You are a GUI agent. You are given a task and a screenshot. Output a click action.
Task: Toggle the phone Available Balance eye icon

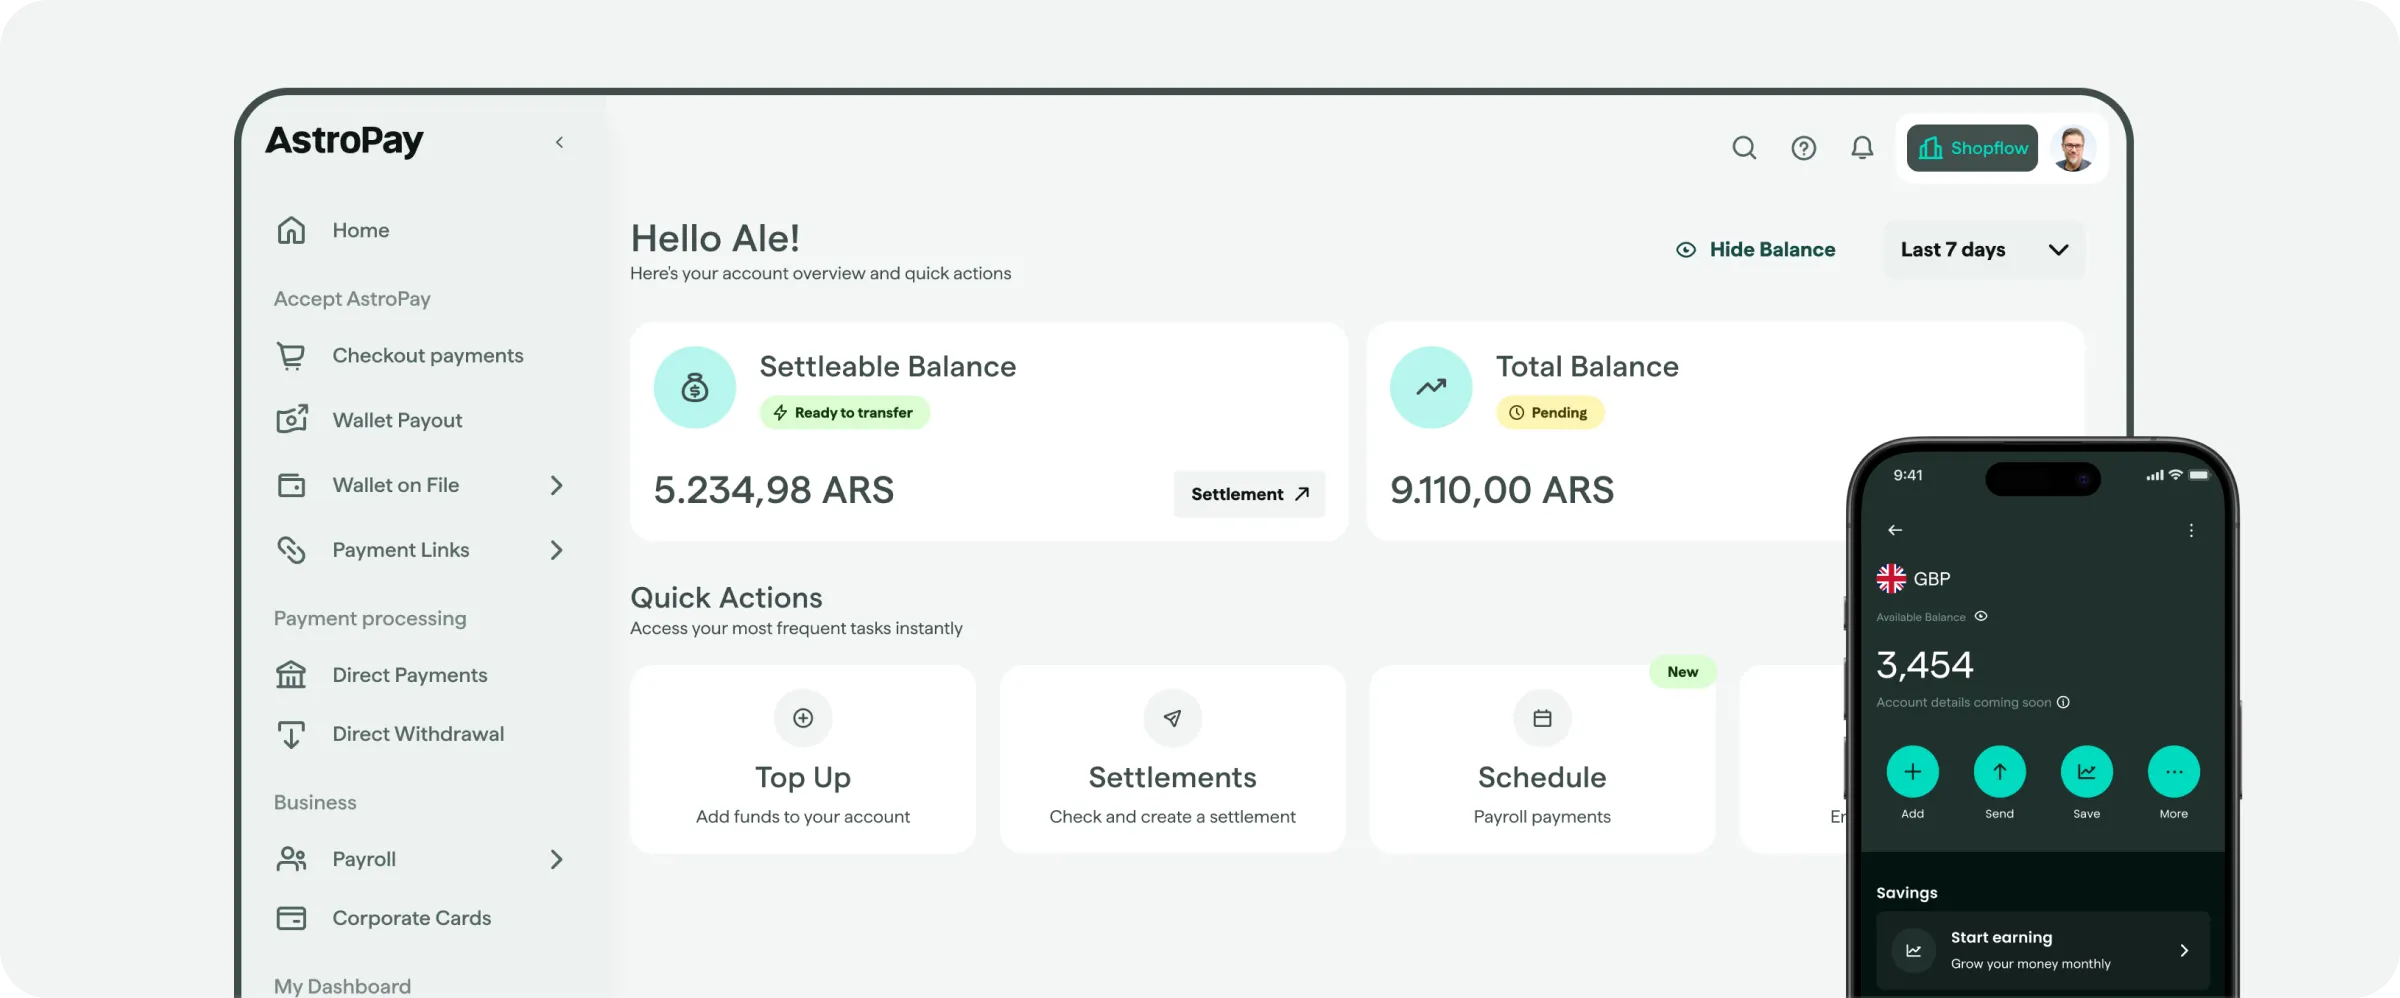[1981, 616]
